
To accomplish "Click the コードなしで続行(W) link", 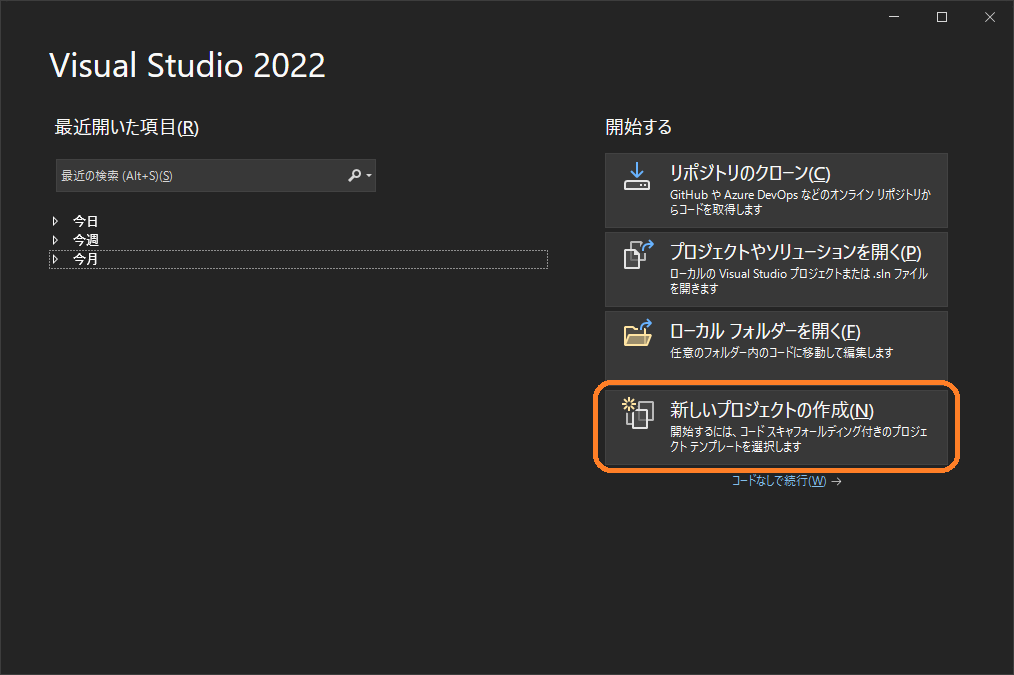I will click(x=779, y=480).
